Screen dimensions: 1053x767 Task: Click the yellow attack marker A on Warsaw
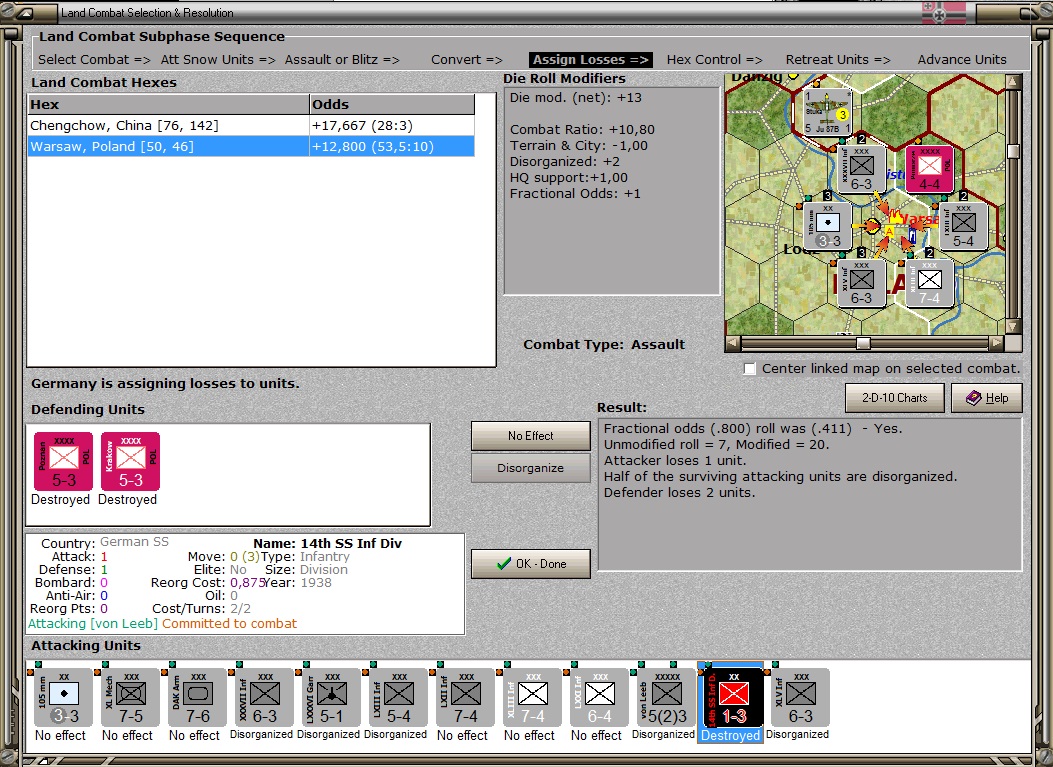[x=889, y=231]
